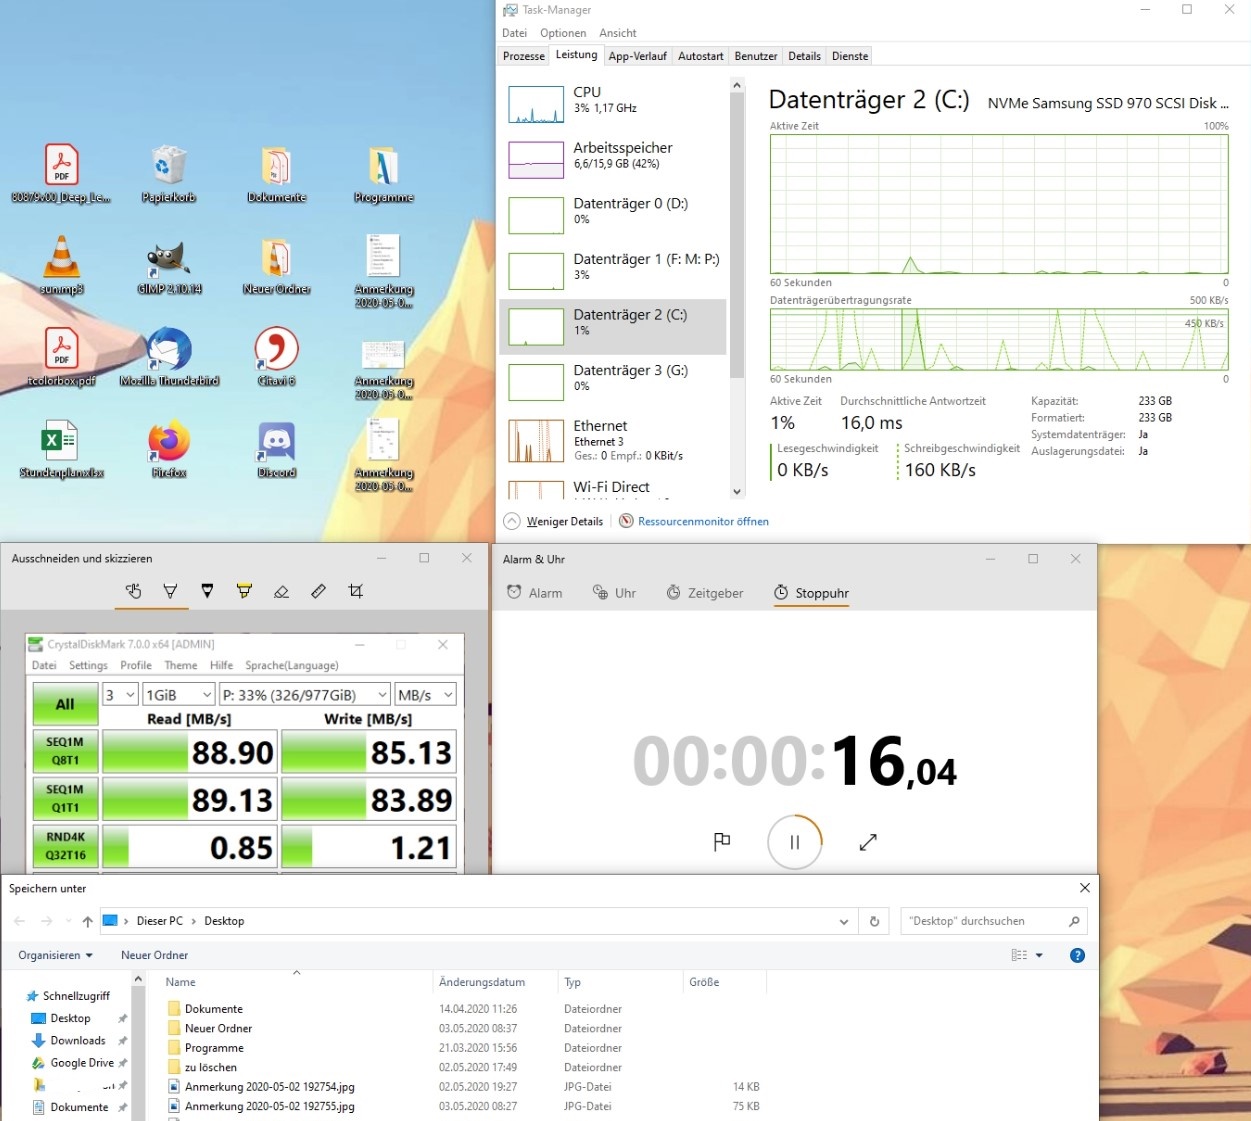
Task: Switch to the Dienste tab
Action: click(850, 56)
